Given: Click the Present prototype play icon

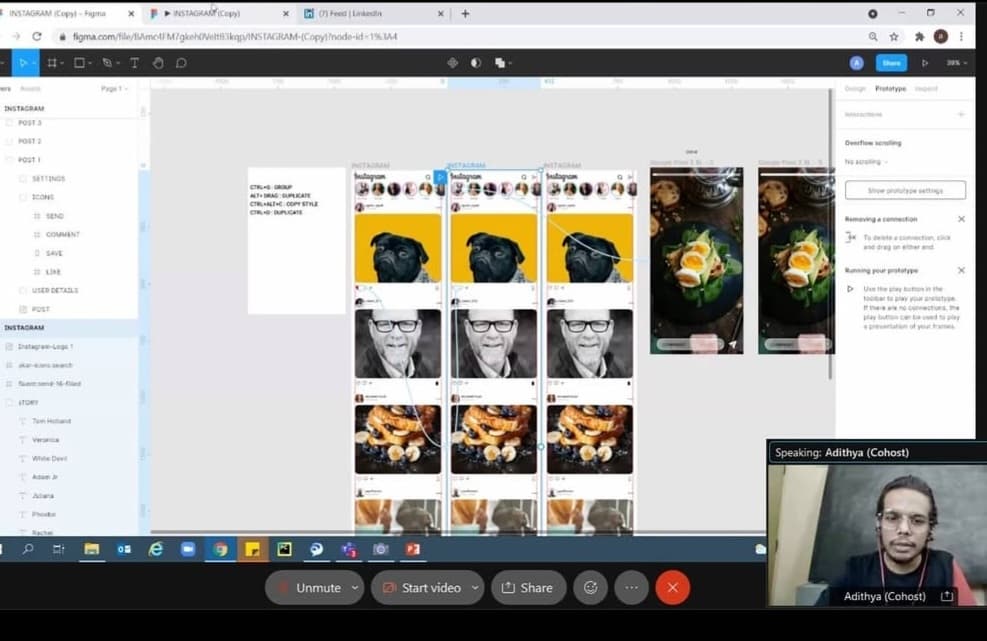Looking at the screenshot, I should 925,63.
